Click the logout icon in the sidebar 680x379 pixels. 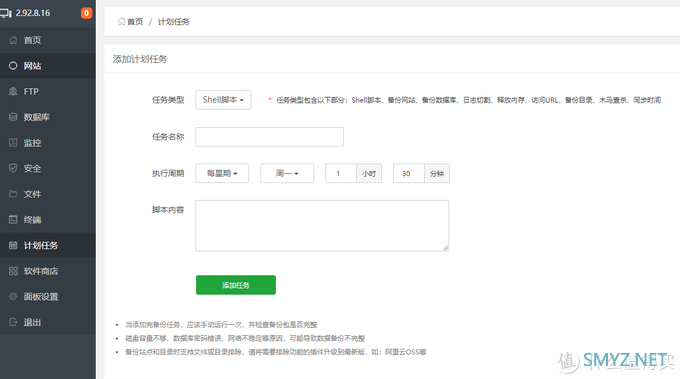click(x=13, y=322)
